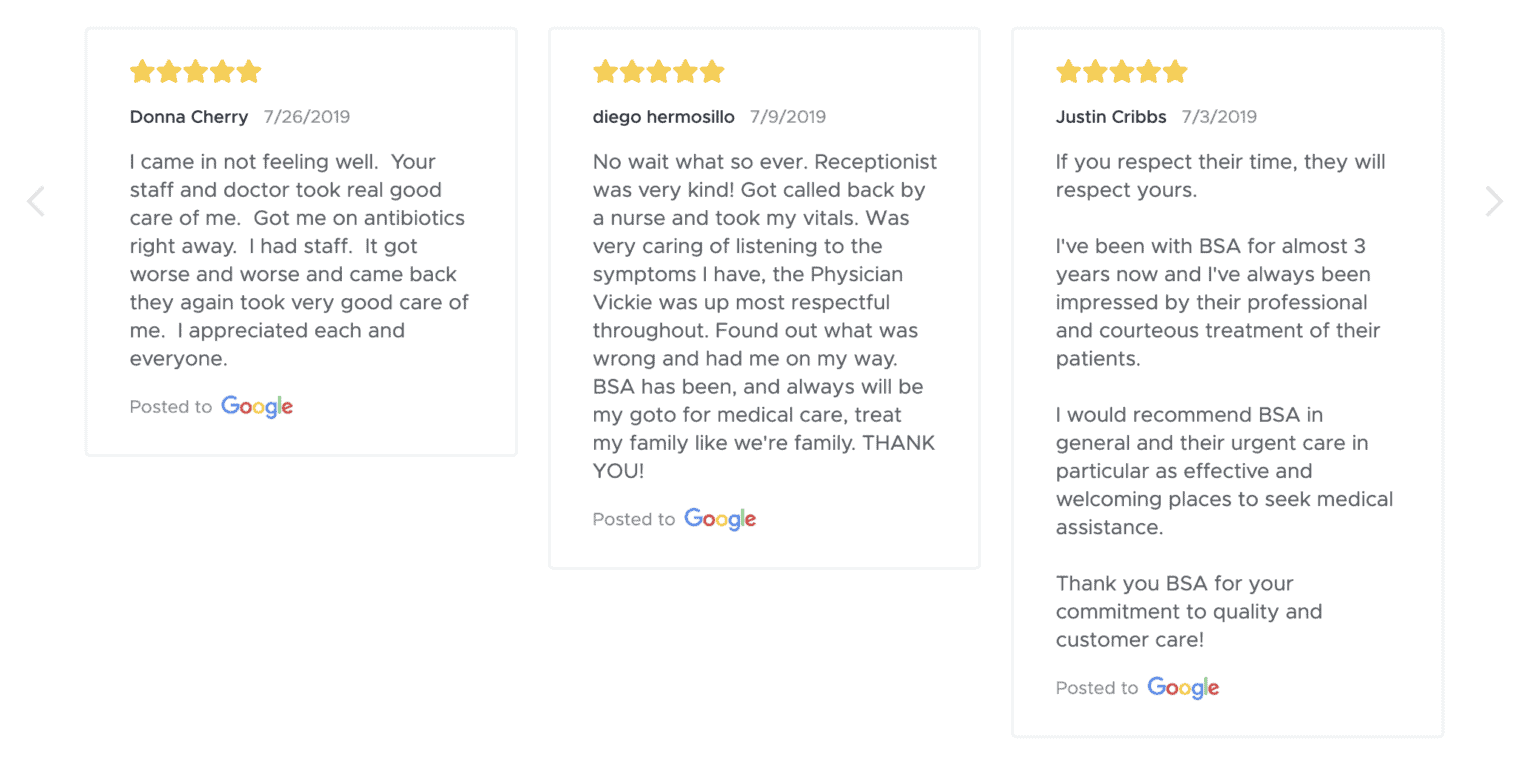The height and width of the screenshot is (765, 1536).
Task: Select the date 7/26/2019 on Donna Cherry's review
Action: [307, 116]
